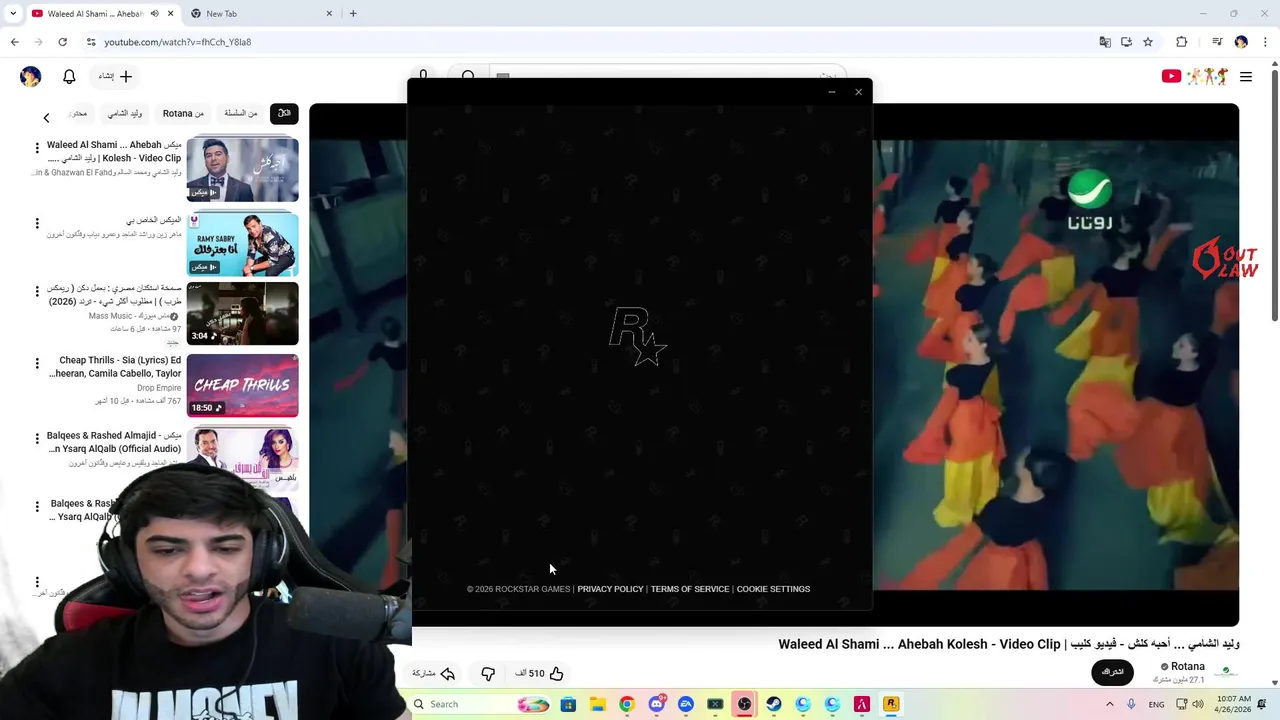Minimize the Rockstar Games Launcher window

point(831,92)
